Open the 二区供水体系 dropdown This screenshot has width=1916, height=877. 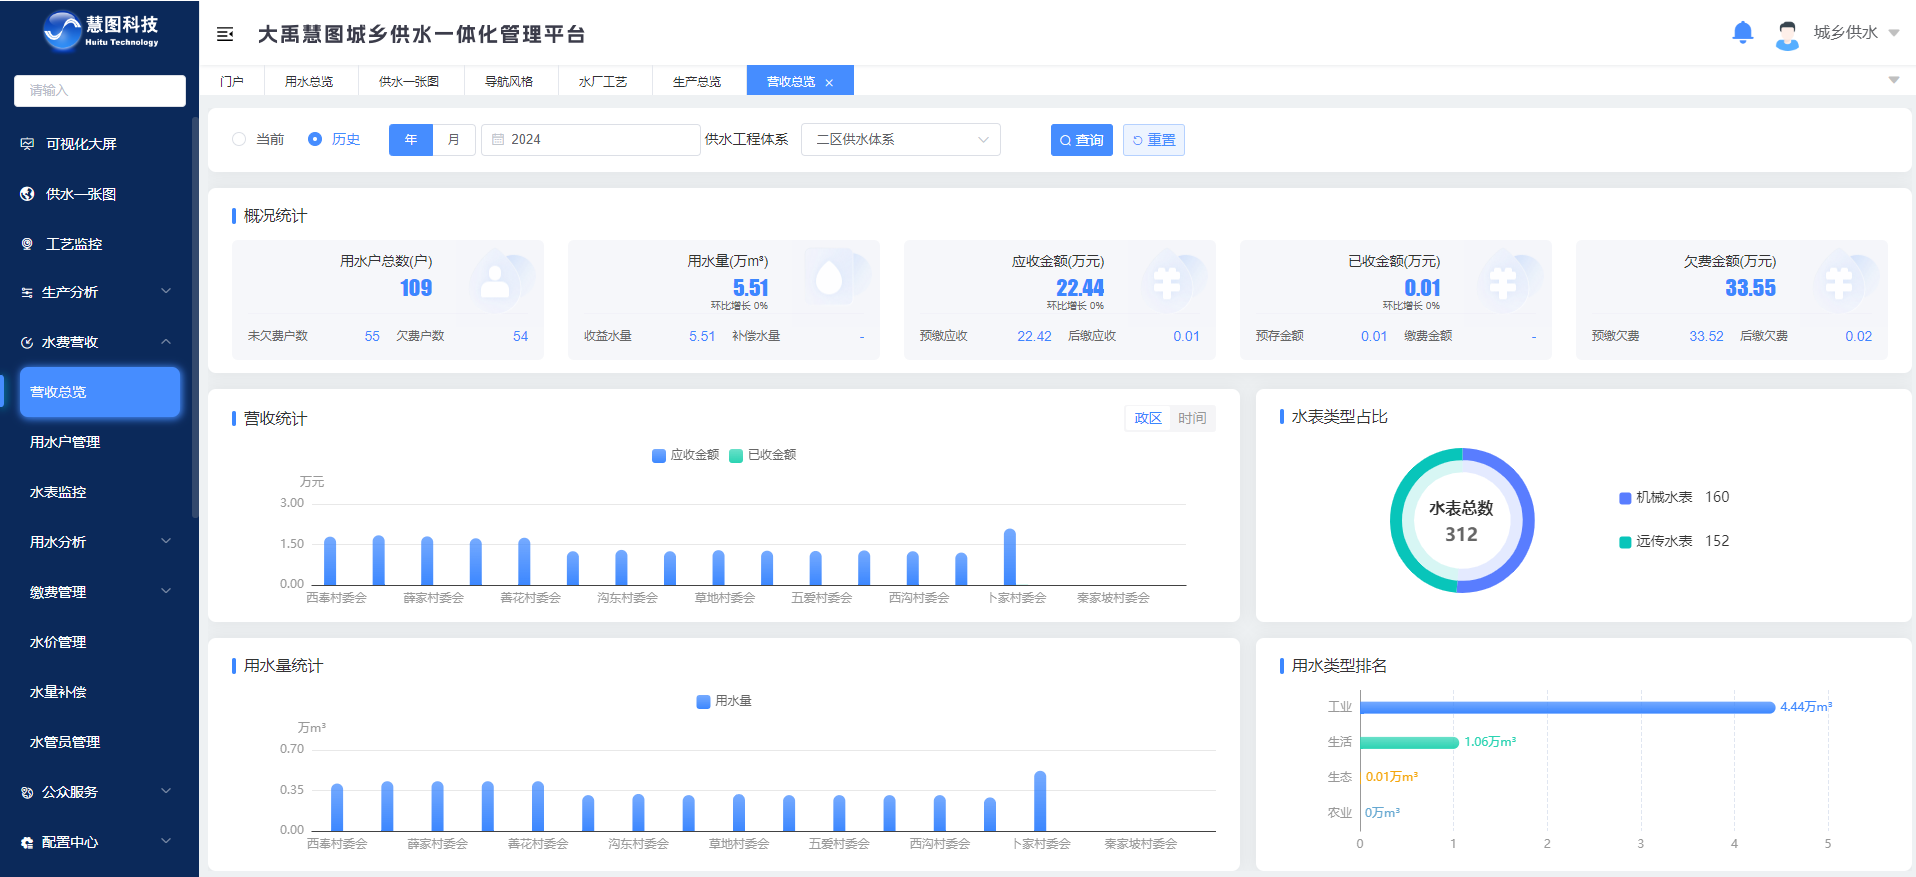pos(900,140)
